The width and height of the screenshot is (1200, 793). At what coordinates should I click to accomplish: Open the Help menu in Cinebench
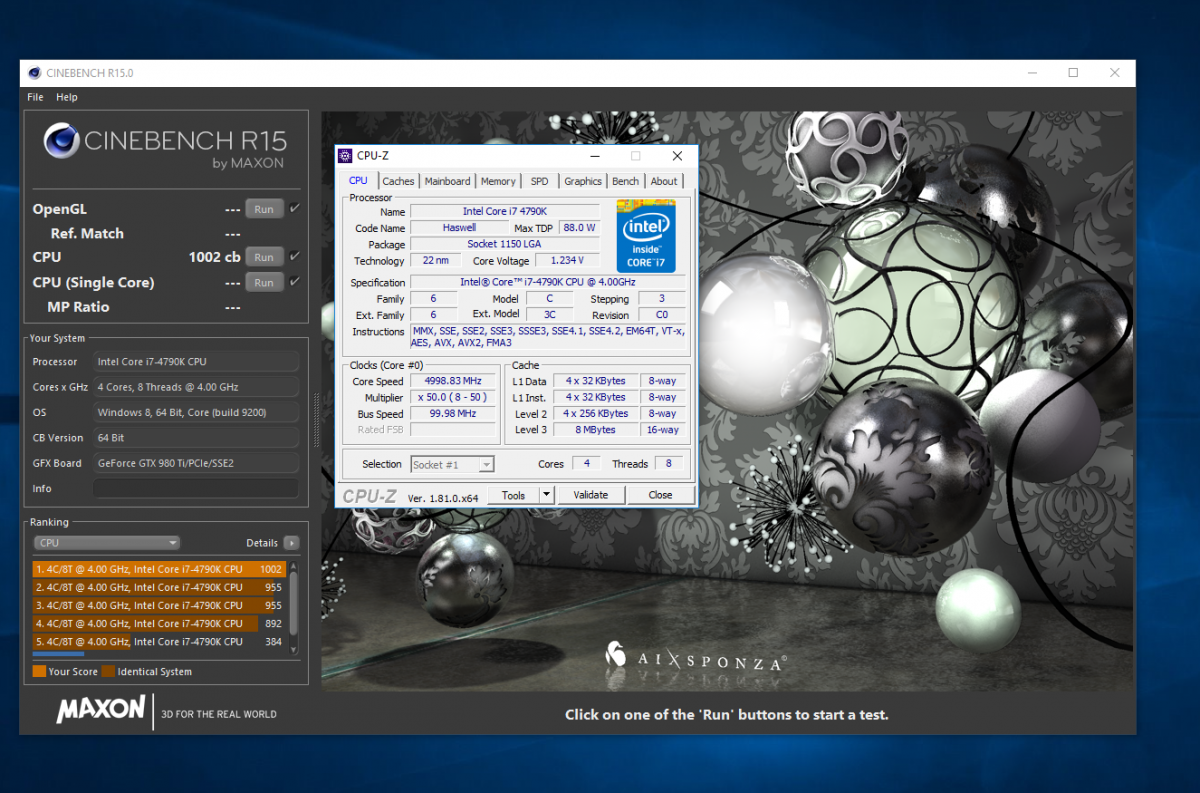[67, 97]
